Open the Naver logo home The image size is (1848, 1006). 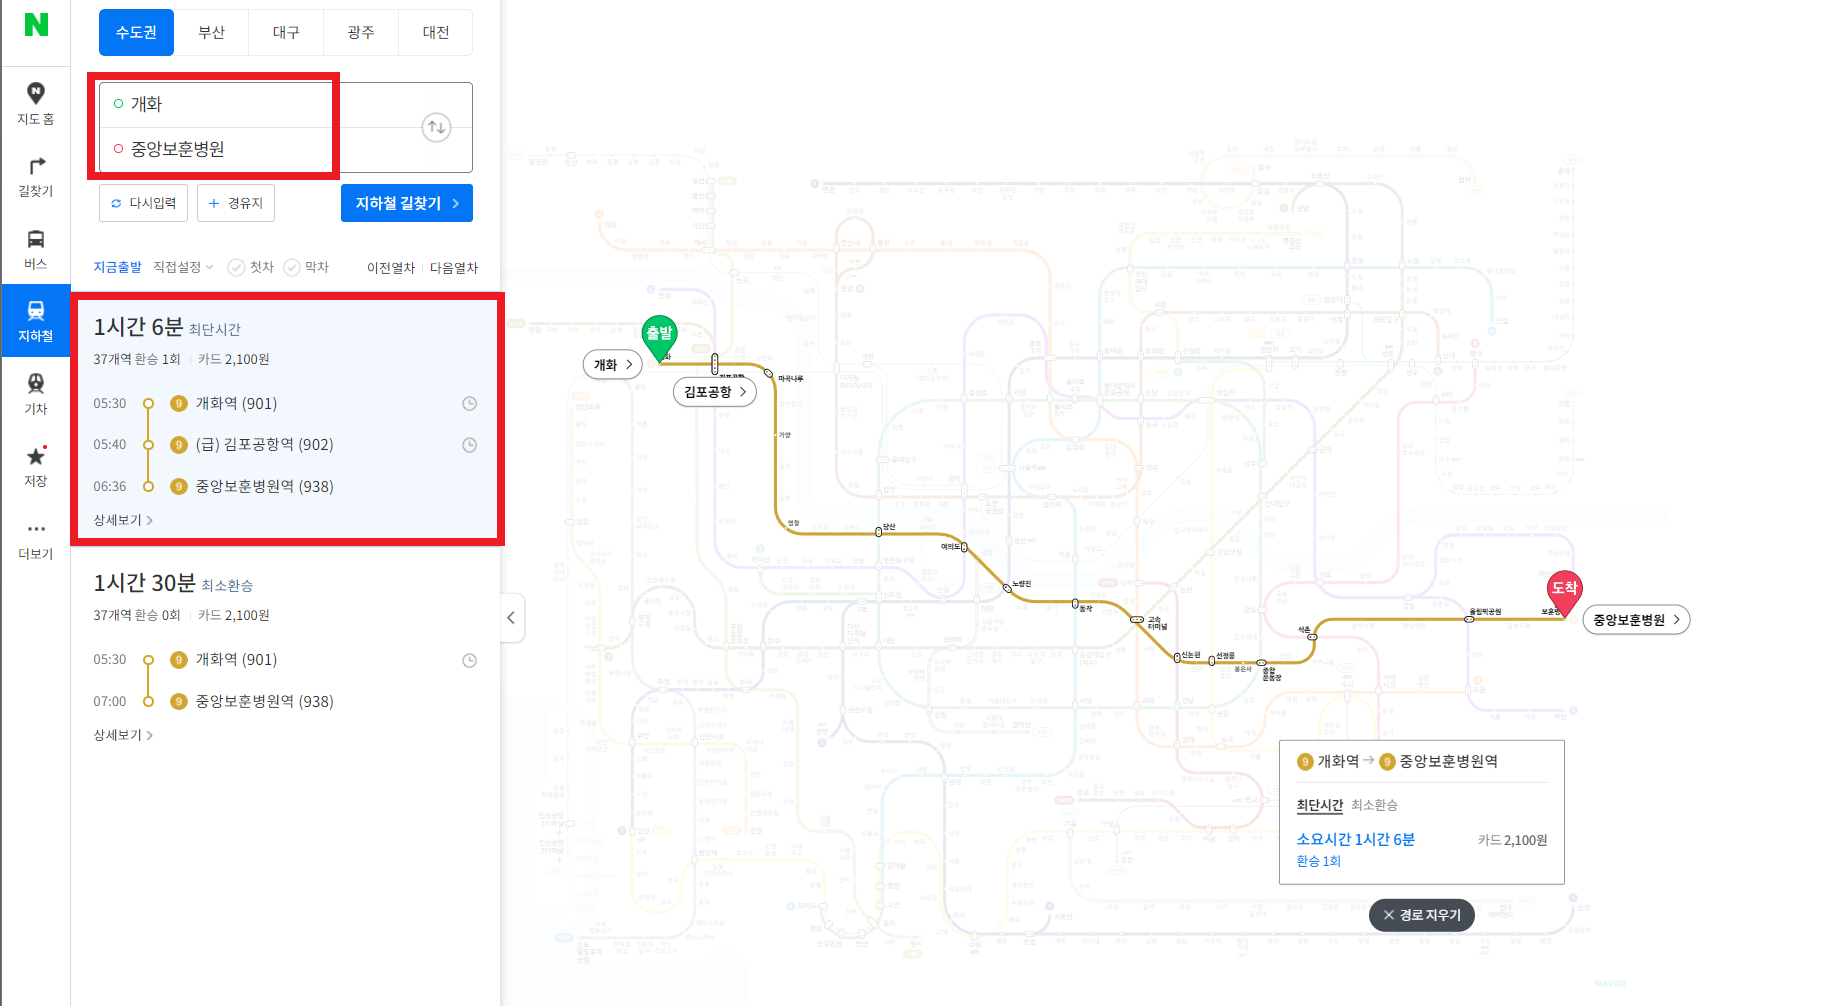pyautogui.click(x=36, y=25)
